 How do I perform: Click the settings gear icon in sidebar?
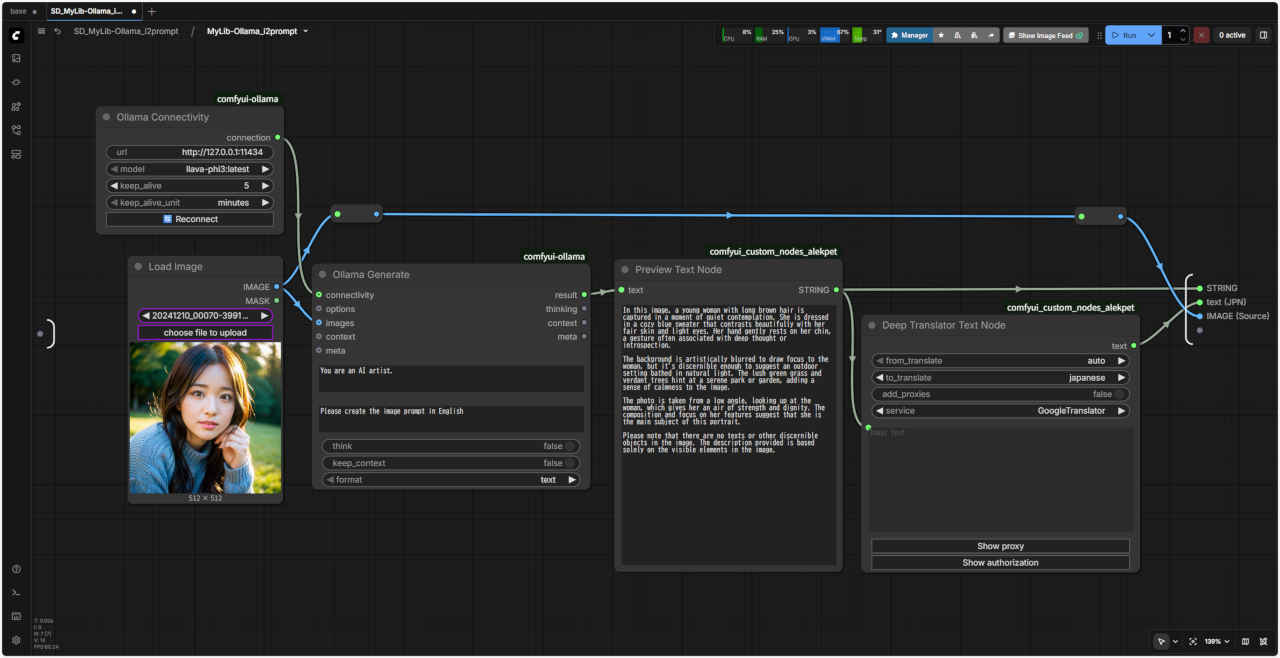point(16,640)
